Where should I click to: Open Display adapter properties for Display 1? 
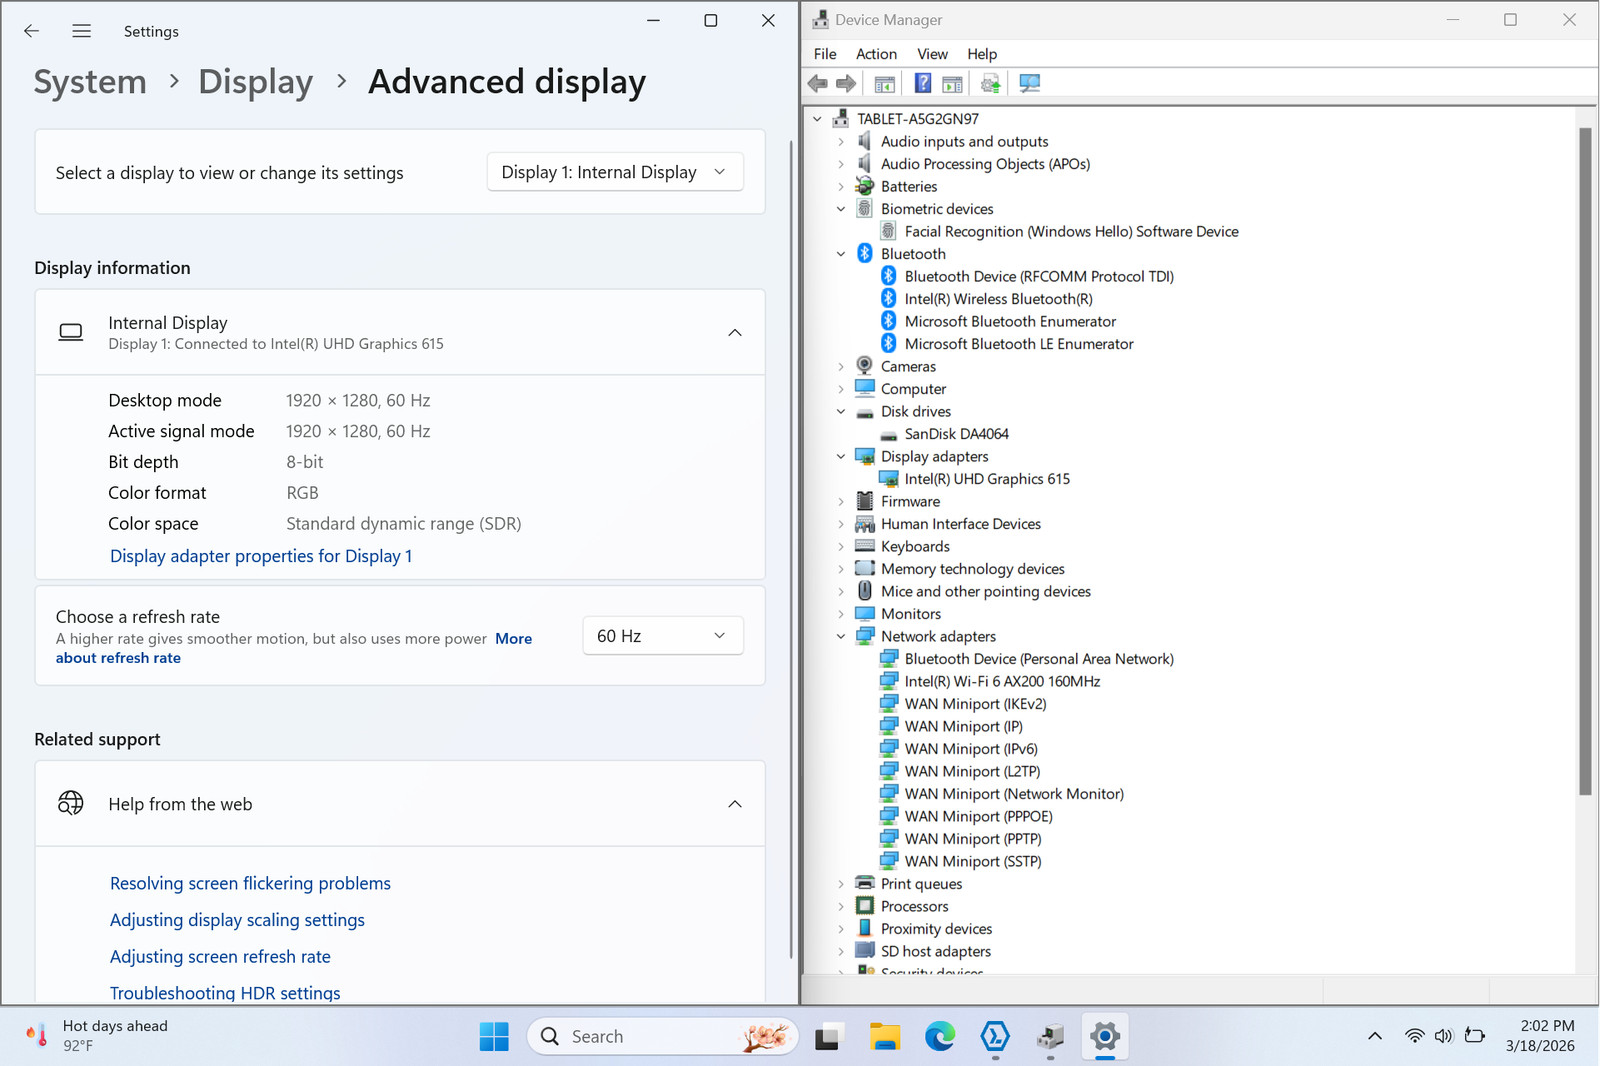click(x=261, y=556)
